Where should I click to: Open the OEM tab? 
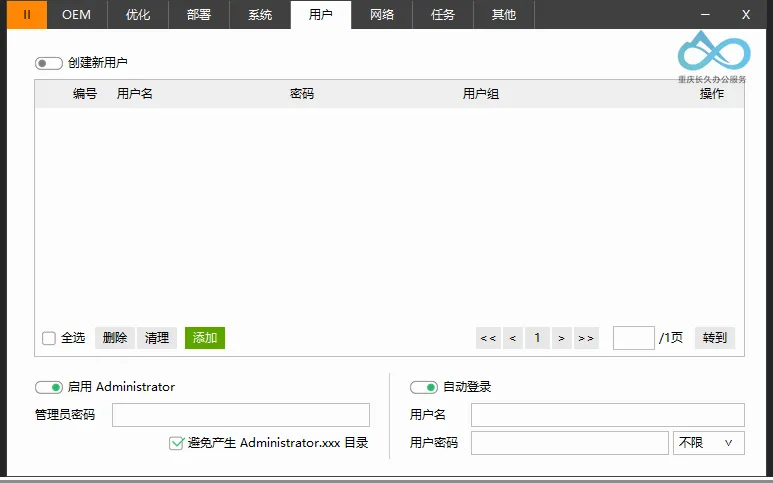click(77, 15)
